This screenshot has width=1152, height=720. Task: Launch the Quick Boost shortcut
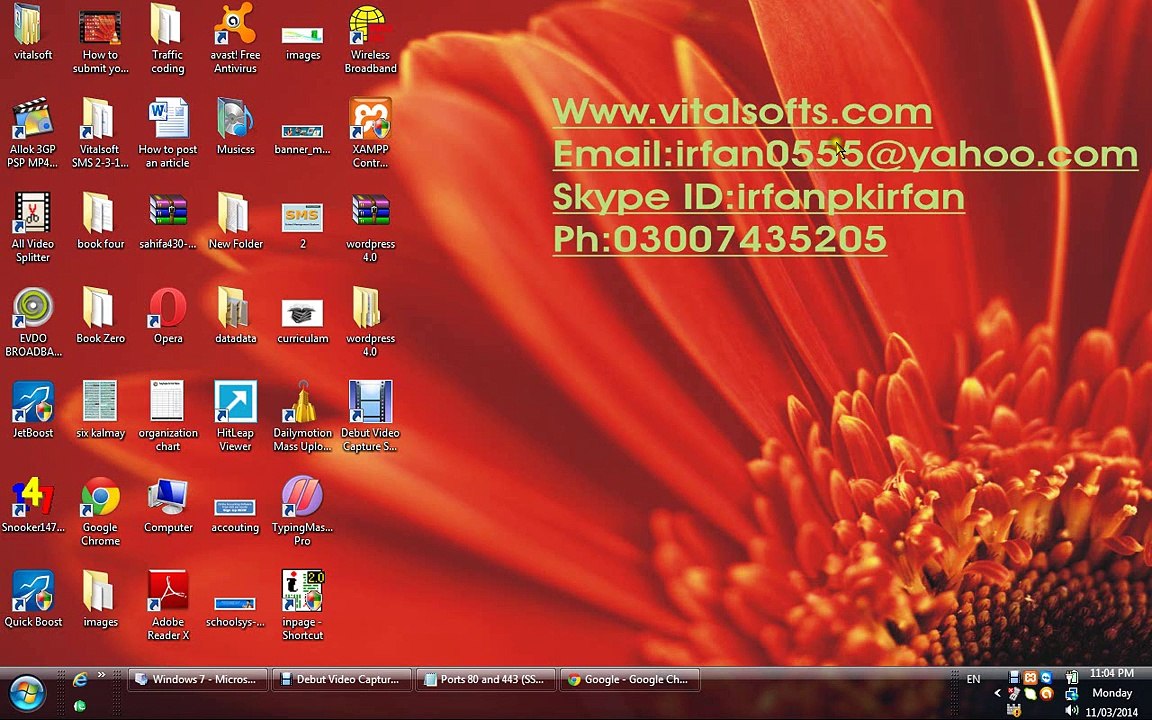[x=32, y=600]
